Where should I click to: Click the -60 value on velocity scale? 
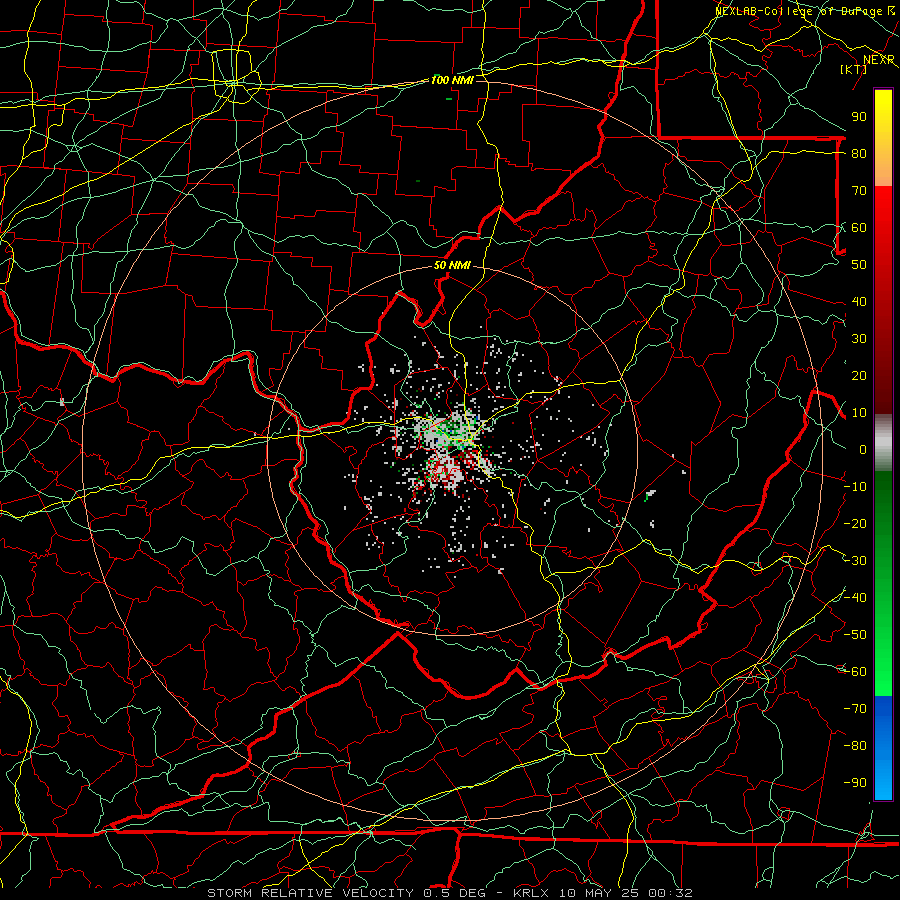(x=855, y=672)
